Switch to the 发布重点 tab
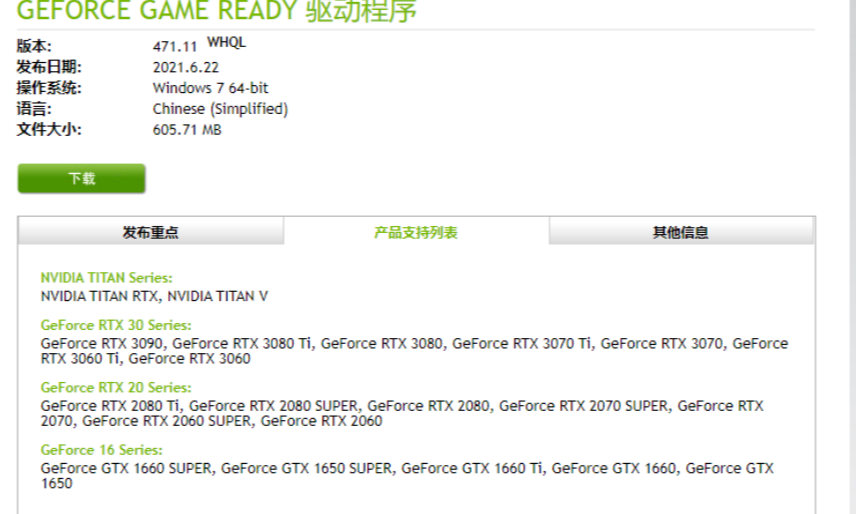Image resolution: width=856 pixels, height=514 pixels. click(x=150, y=232)
